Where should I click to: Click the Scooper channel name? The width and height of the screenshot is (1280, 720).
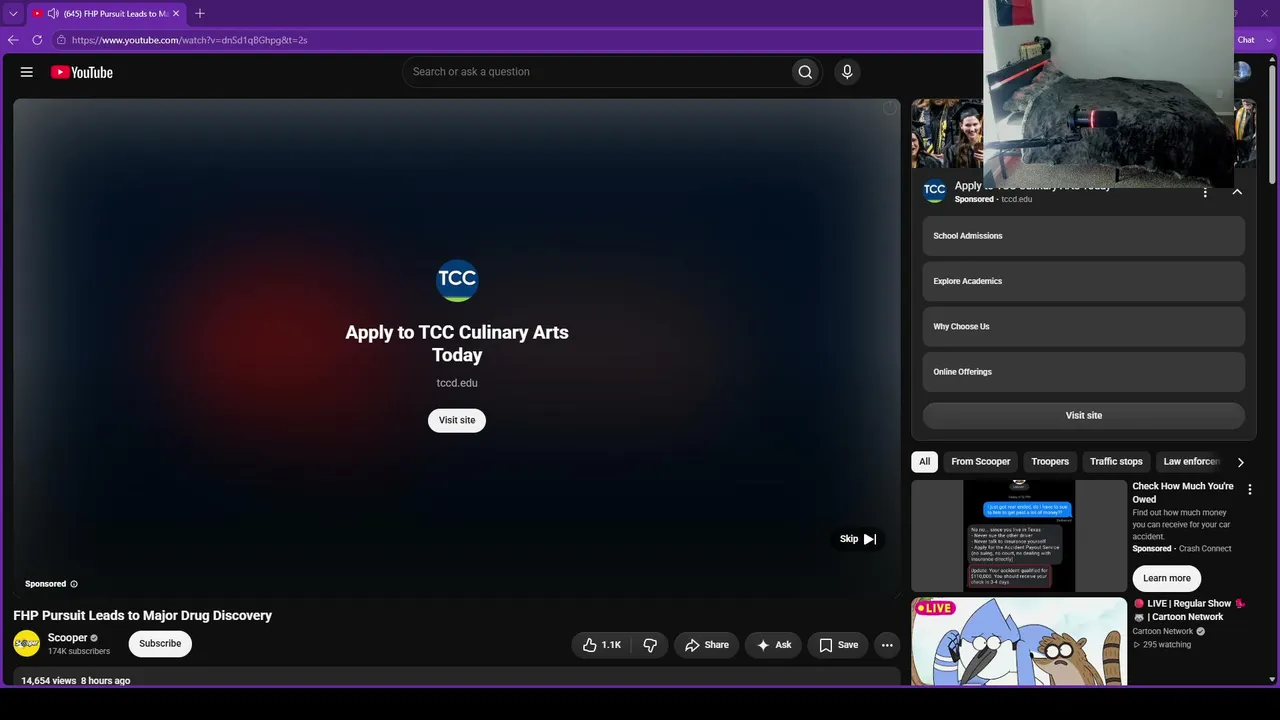pyautogui.click(x=68, y=638)
